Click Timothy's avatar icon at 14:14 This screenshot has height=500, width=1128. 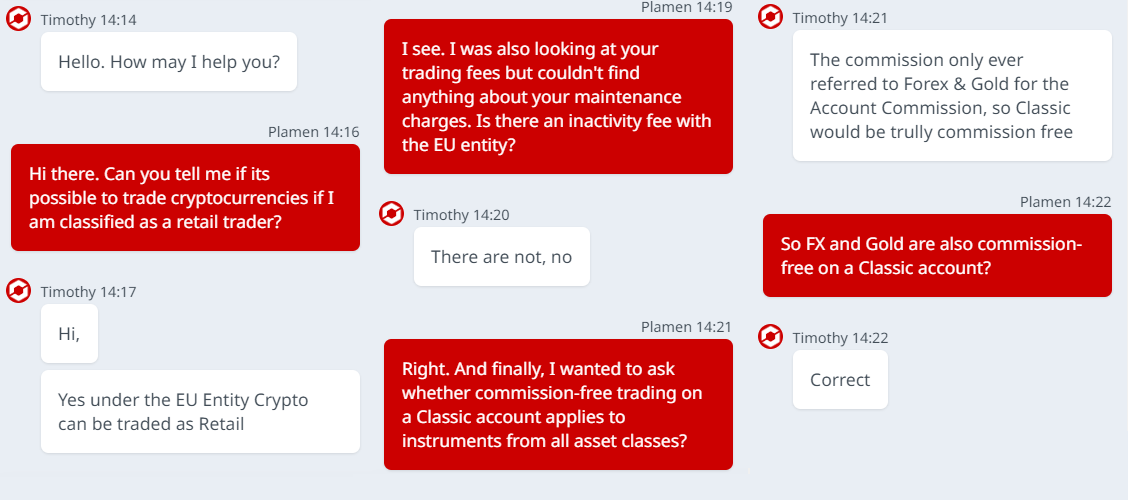click(18, 19)
